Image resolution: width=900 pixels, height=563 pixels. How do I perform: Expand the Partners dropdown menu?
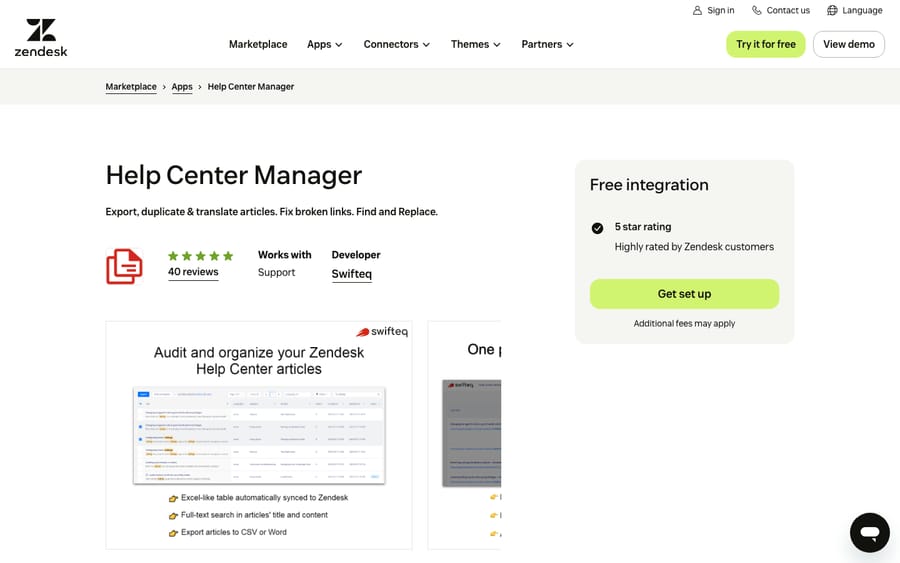point(547,44)
